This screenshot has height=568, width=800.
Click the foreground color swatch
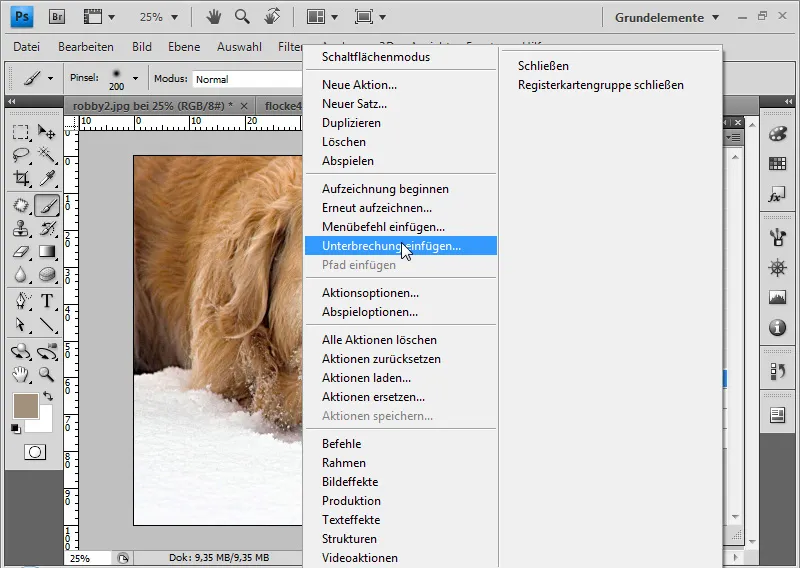pos(25,405)
